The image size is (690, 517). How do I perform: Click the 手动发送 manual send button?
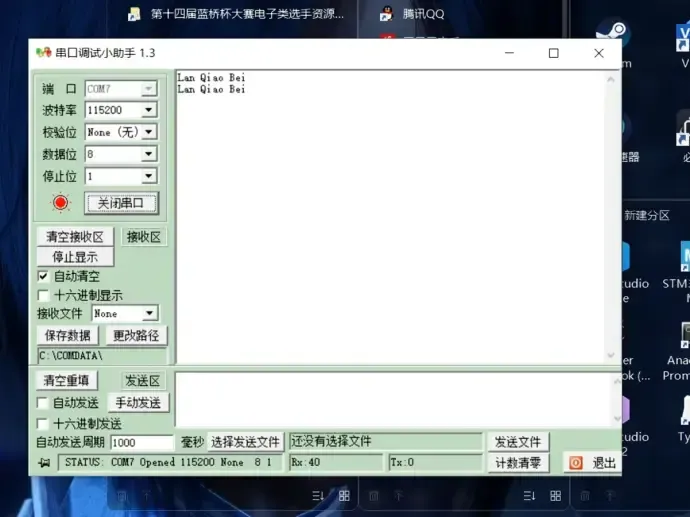(x=138, y=403)
